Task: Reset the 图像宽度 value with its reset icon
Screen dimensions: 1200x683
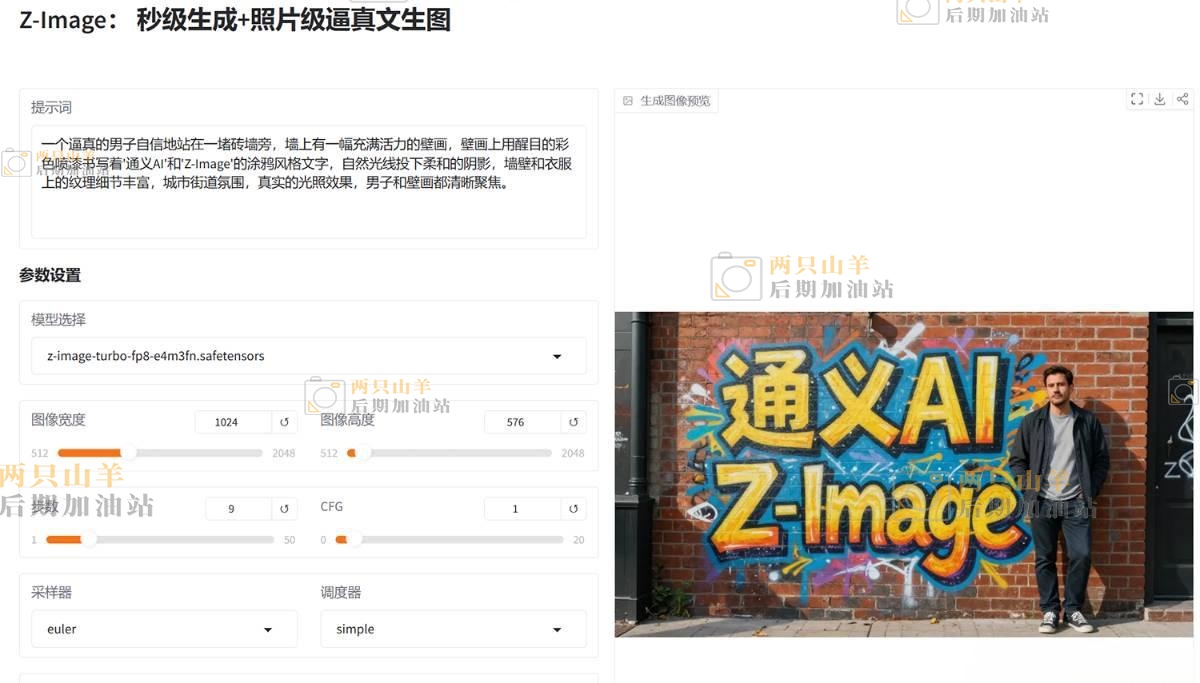Action: (x=284, y=422)
